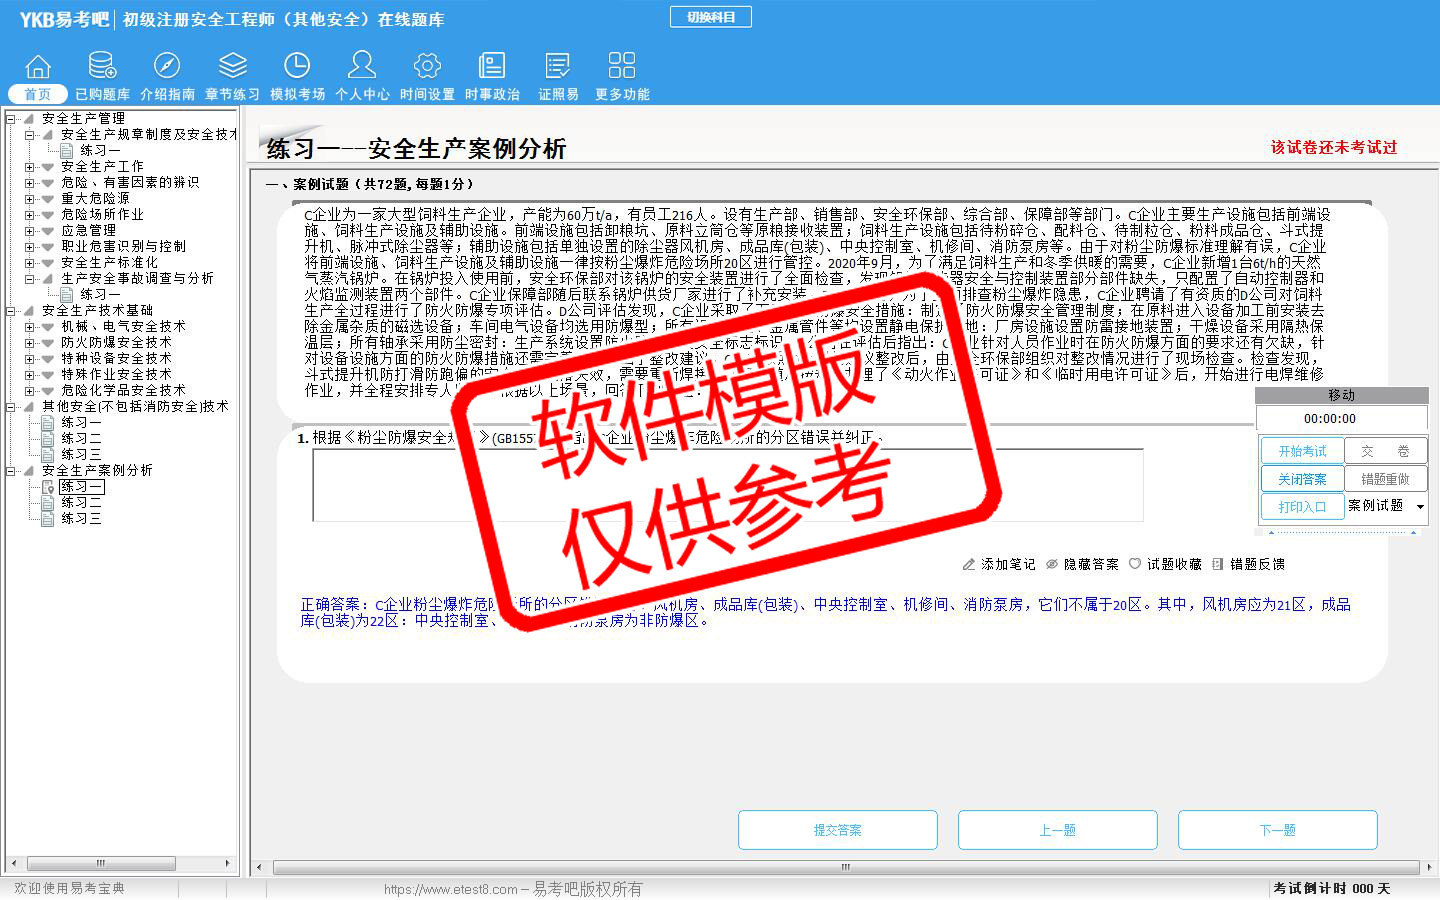Open the 介绍指南 compass icon
1440x900 pixels.
167,67
